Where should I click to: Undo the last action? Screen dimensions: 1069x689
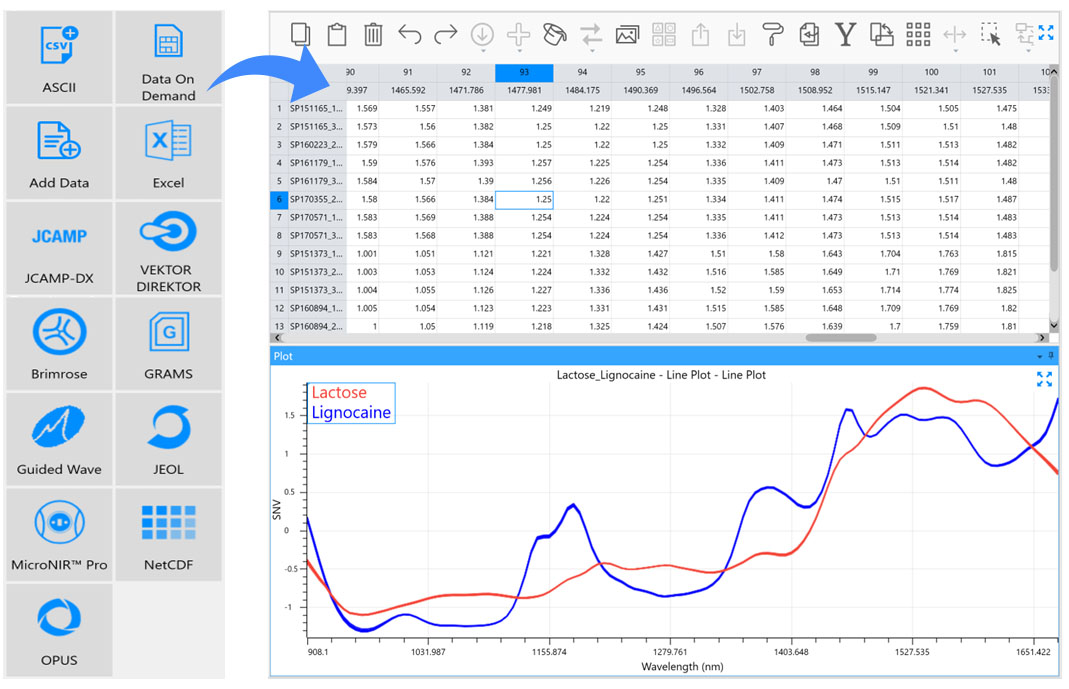tap(410, 34)
